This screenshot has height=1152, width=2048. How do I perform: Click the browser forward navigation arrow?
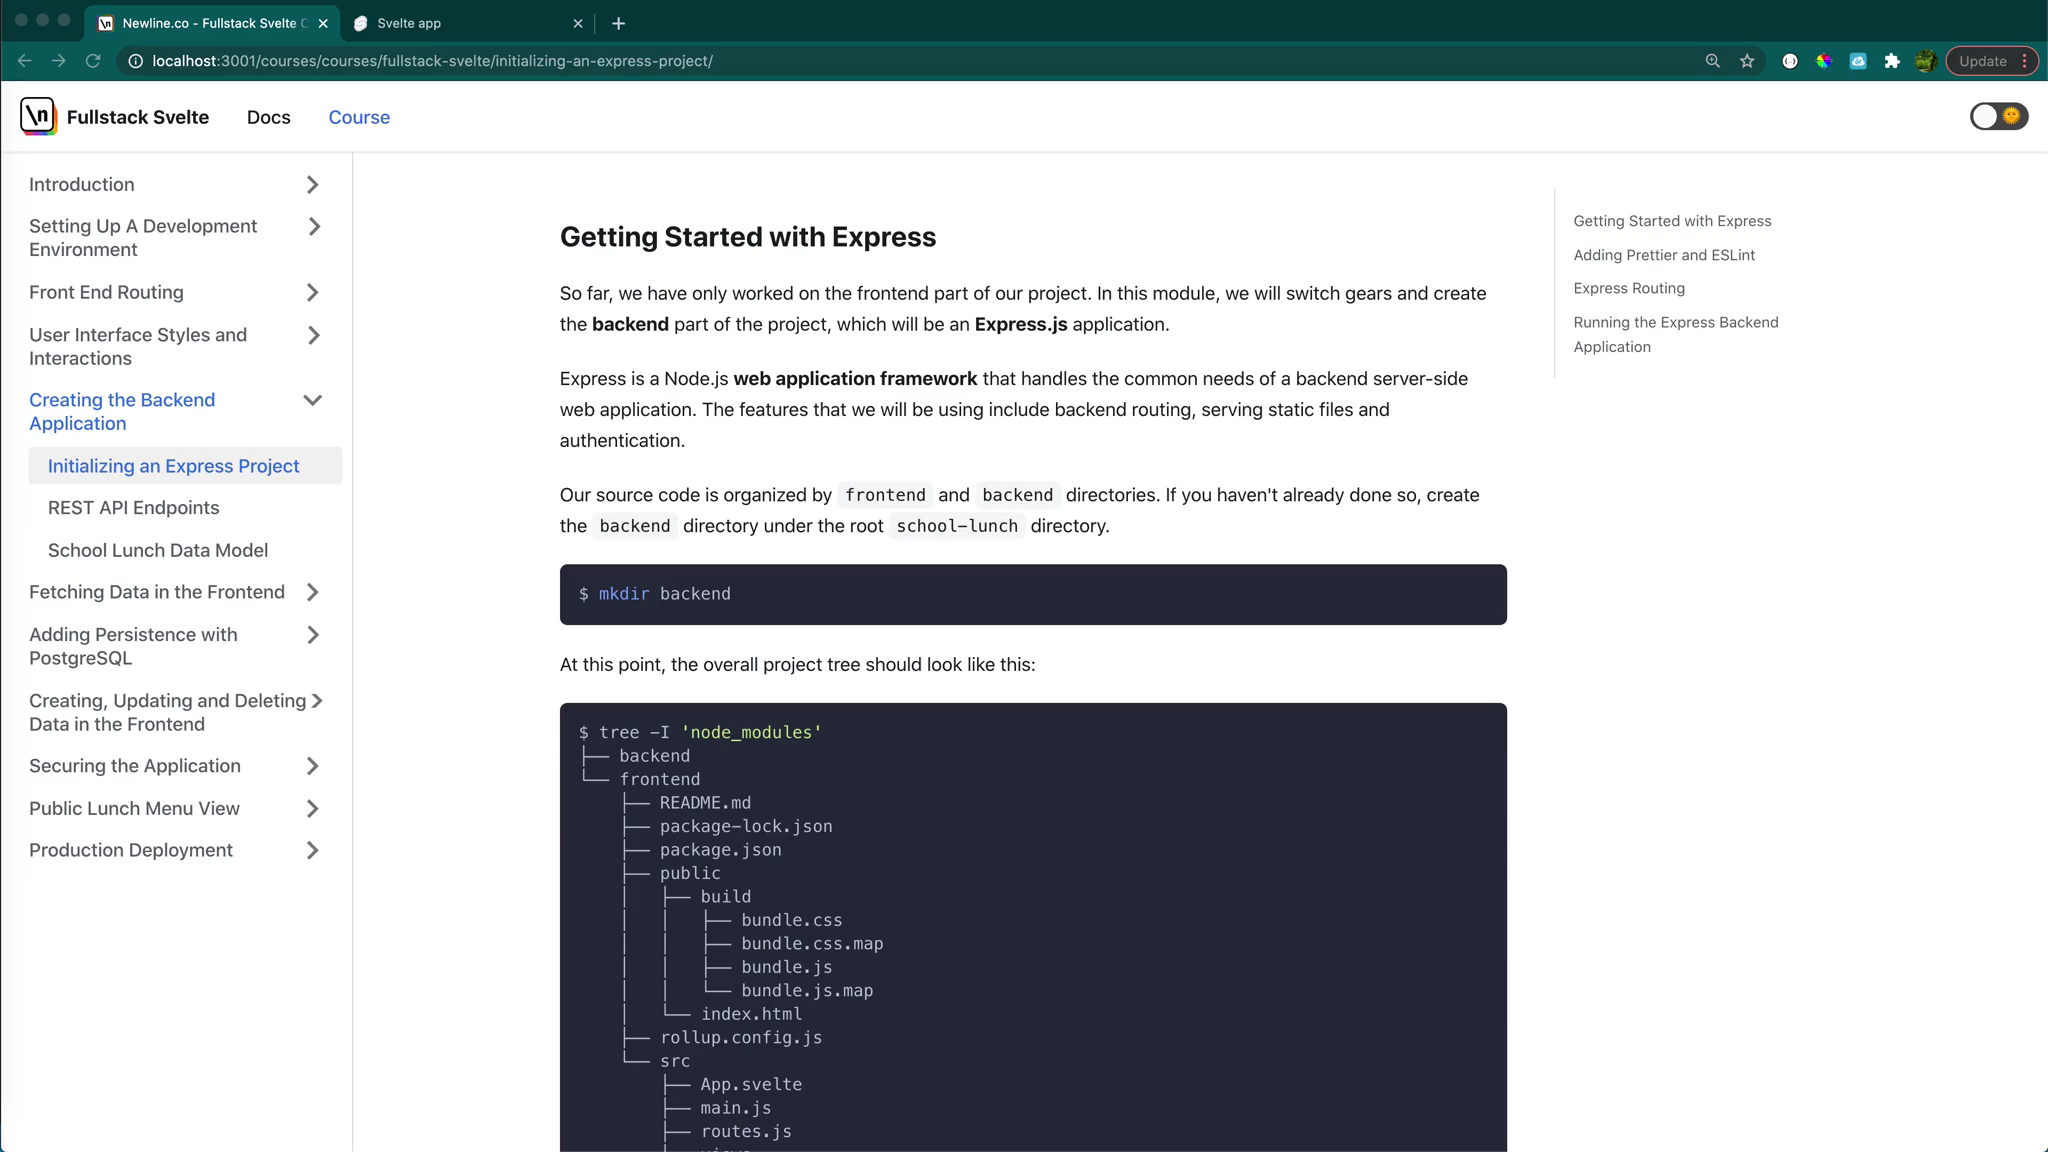[x=58, y=60]
